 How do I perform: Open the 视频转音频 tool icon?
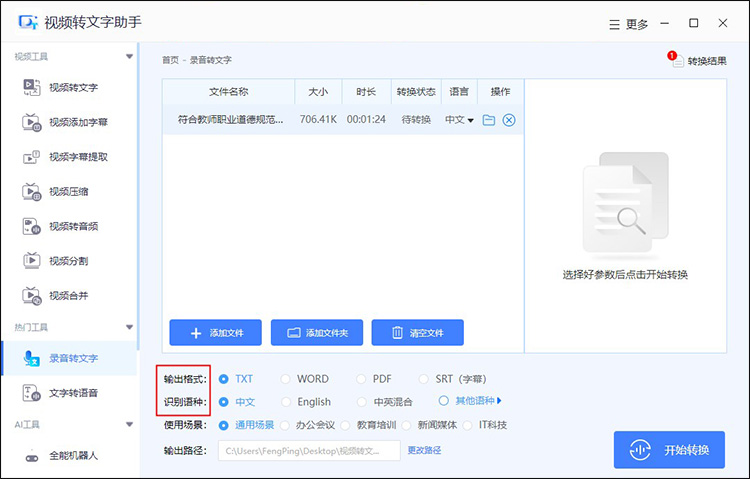32,226
